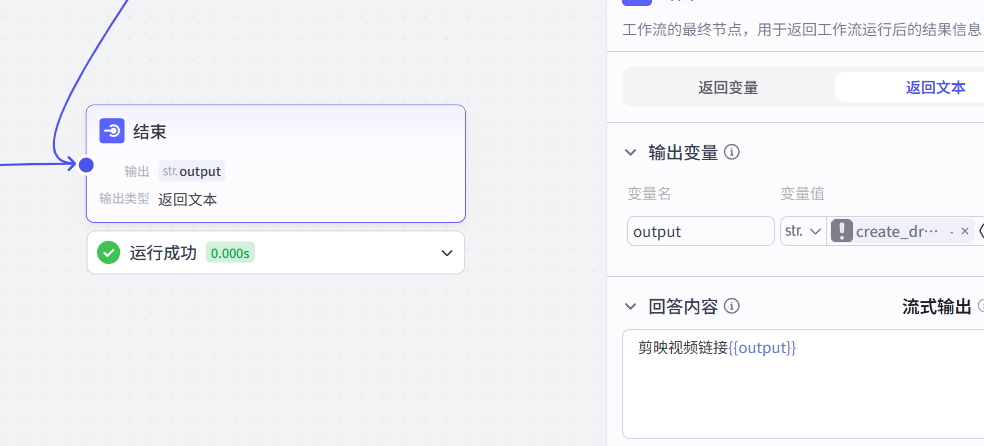Screen dimensions: 984x446
Task: Click the warning icon on create_dr variable
Action: coord(842,231)
